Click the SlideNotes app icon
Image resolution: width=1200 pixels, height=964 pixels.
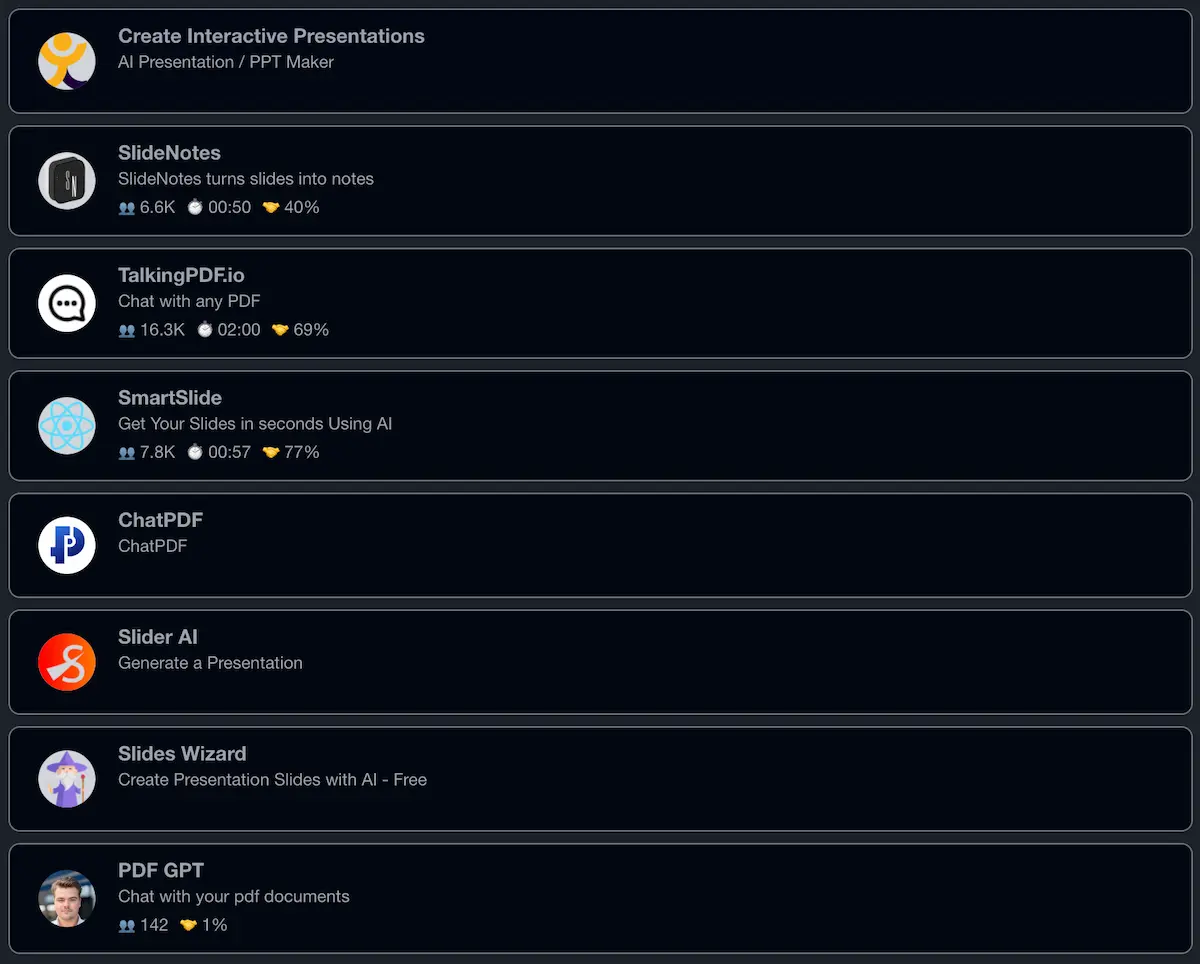(67, 181)
